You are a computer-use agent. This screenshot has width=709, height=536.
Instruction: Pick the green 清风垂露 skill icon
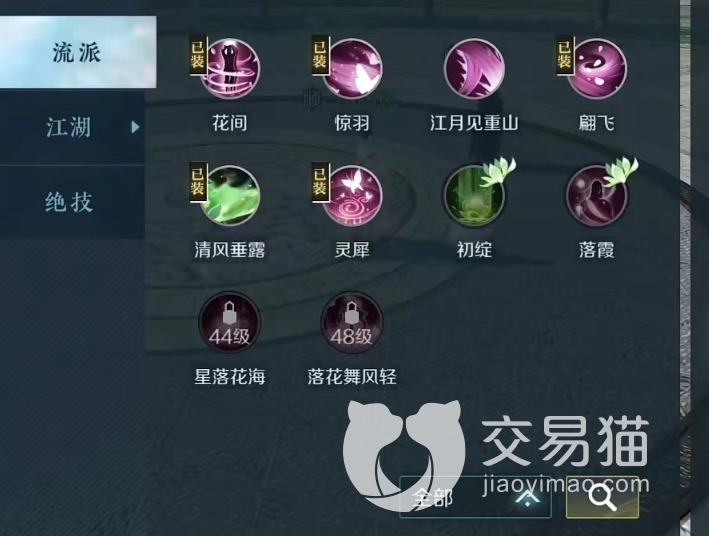(230, 195)
